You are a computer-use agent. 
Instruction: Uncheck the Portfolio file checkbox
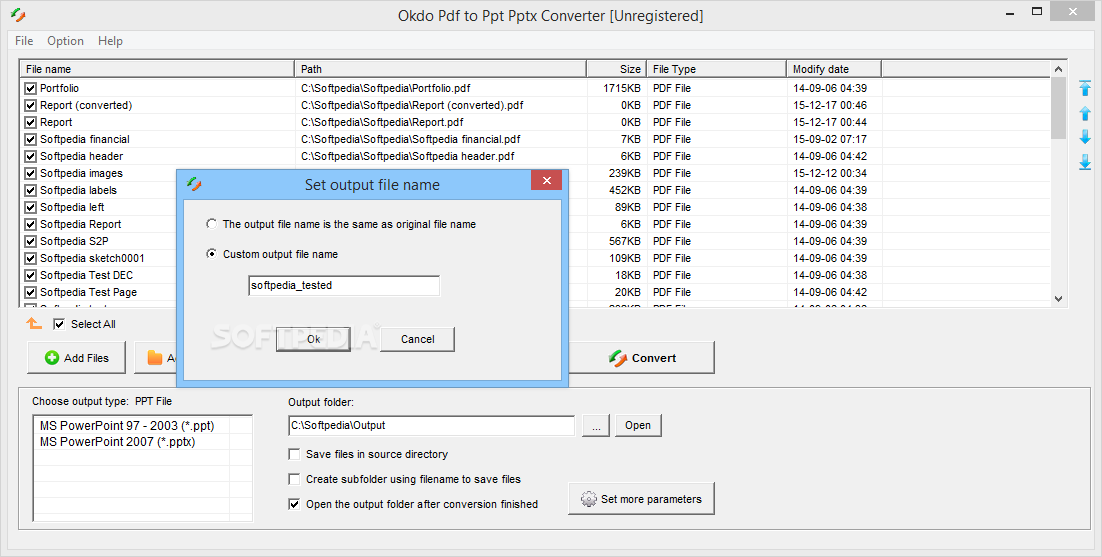coord(30,89)
